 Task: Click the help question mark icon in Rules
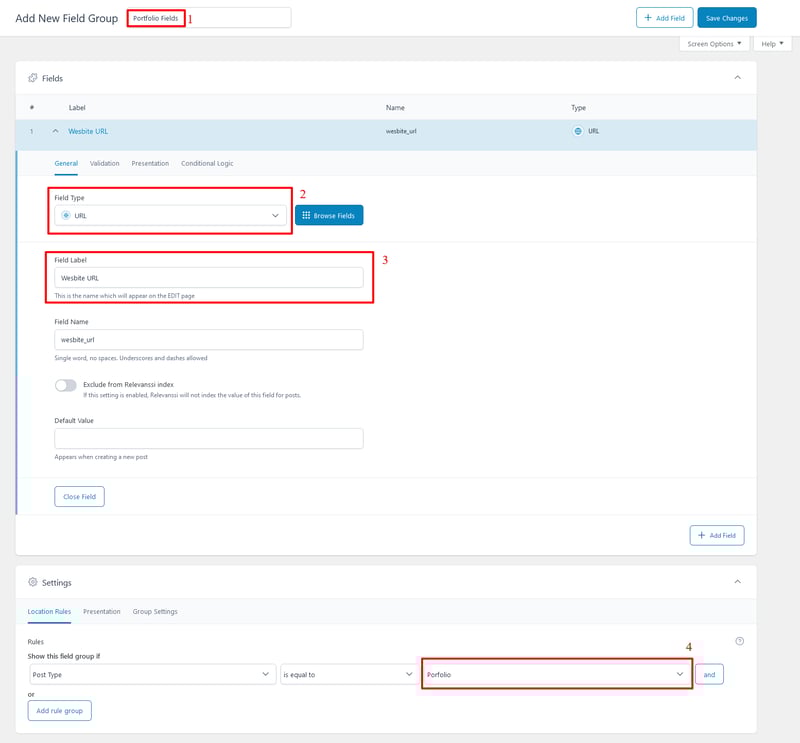click(739, 641)
